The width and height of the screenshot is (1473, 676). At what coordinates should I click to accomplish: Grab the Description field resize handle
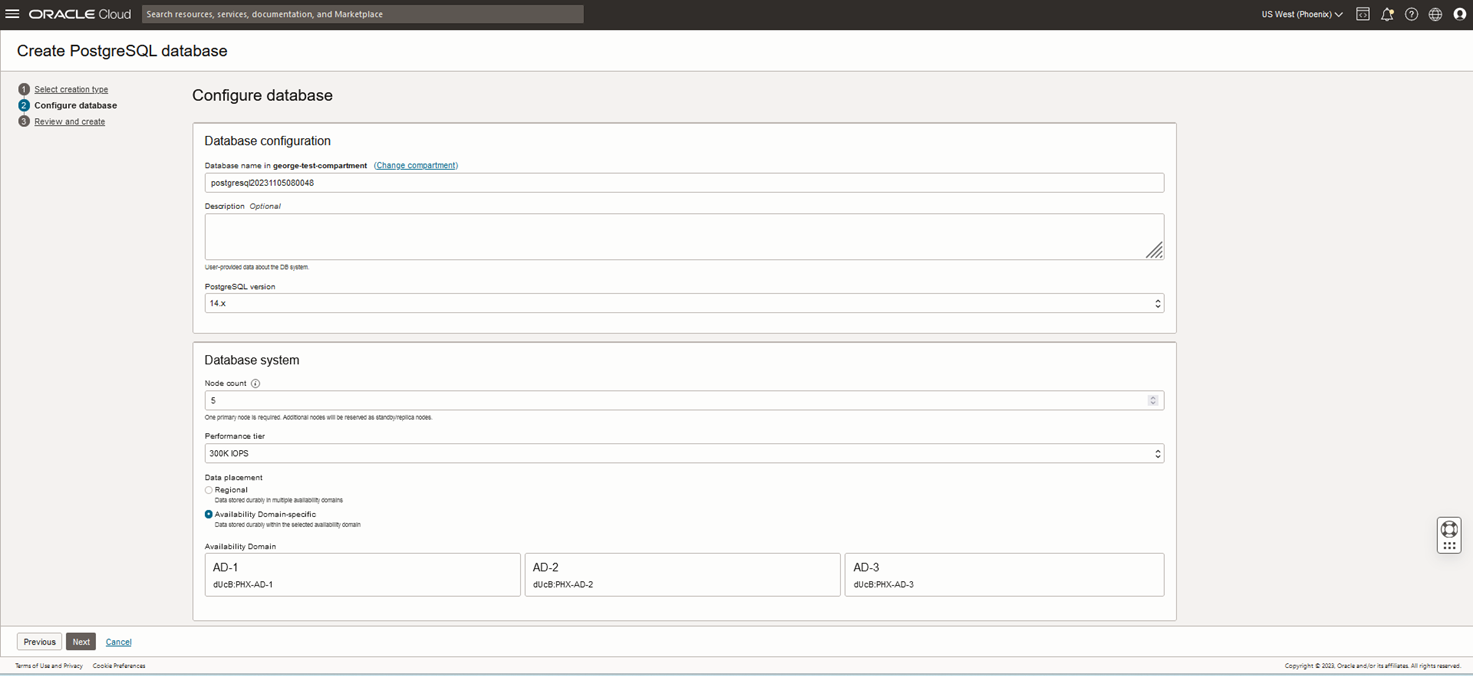coord(1154,250)
